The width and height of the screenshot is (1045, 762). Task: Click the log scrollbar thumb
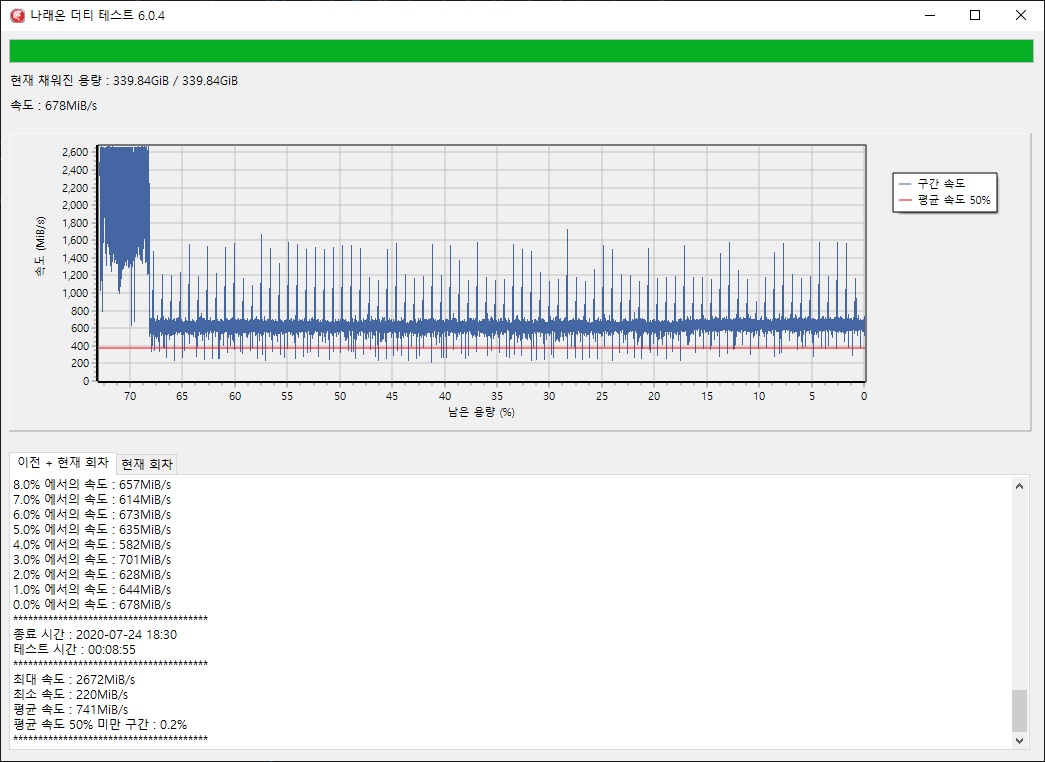tap(1019, 711)
